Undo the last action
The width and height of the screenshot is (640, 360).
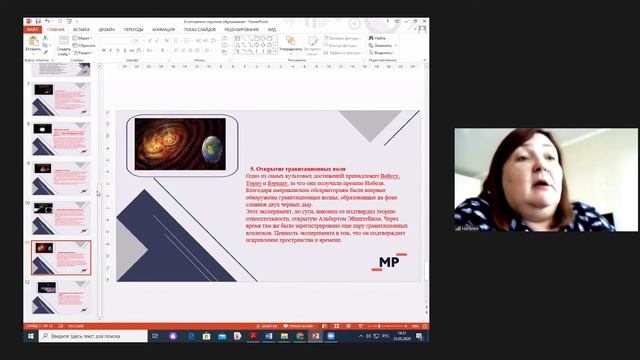coord(48,21)
